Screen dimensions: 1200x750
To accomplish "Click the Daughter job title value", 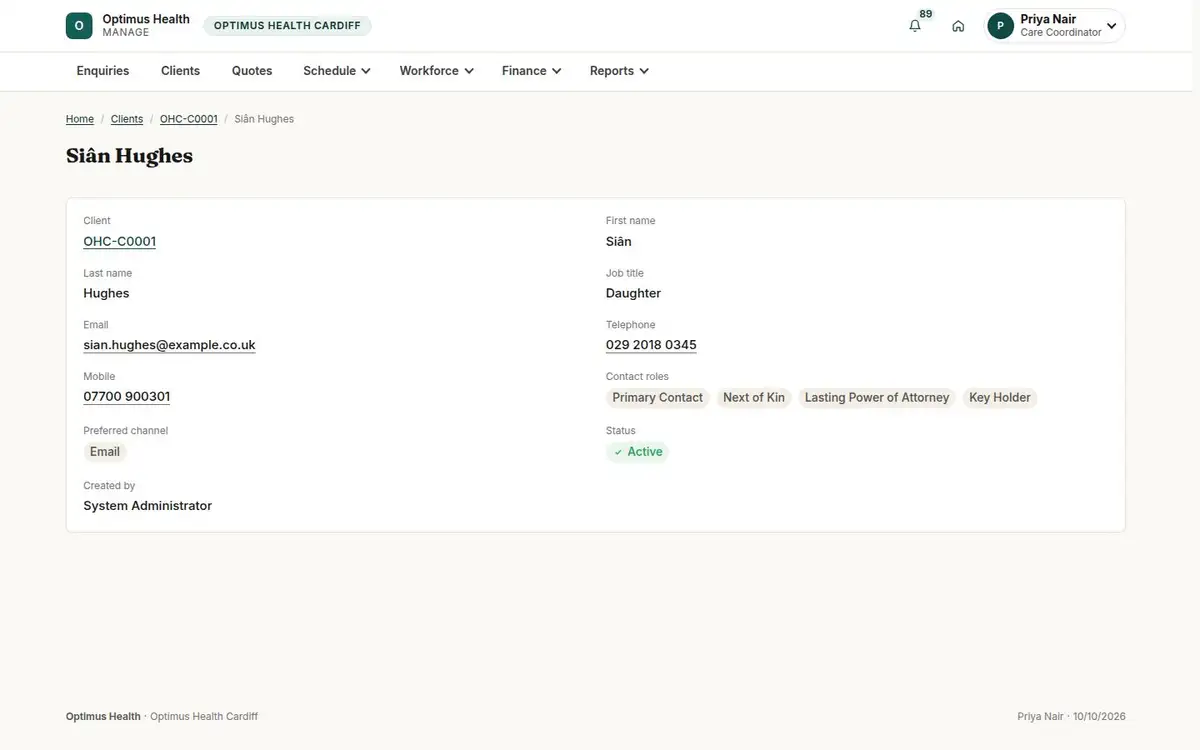I will click(x=634, y=293).
